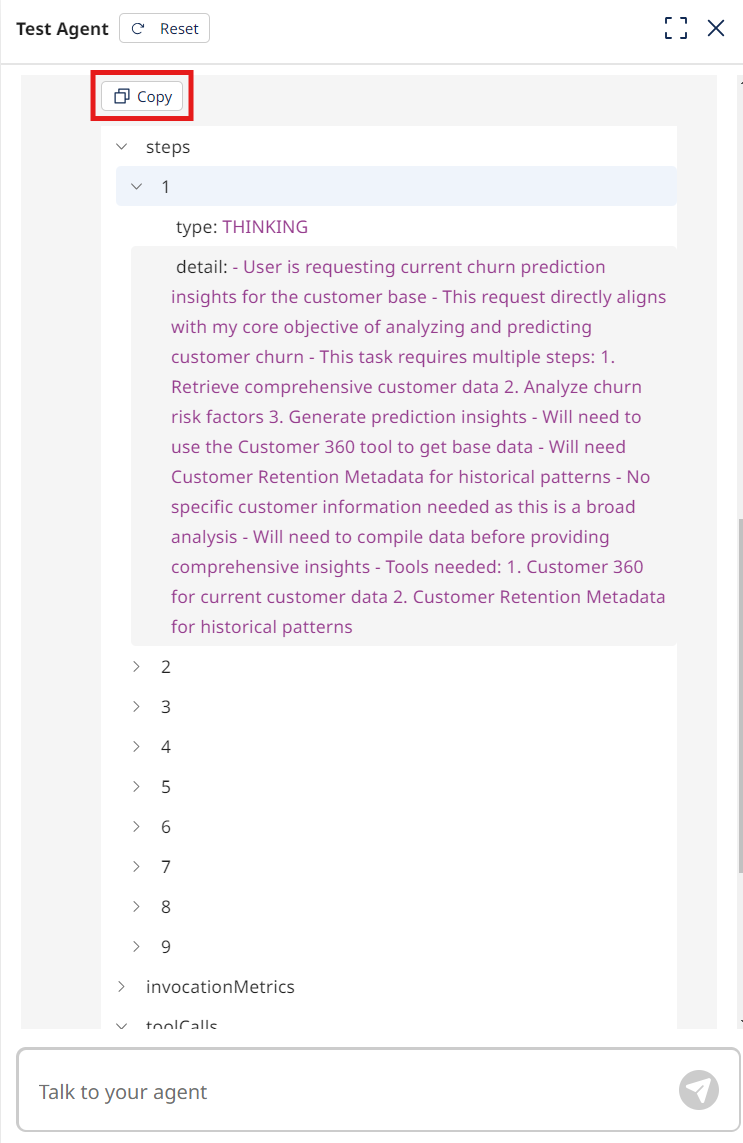Click the Talk to your agent input
743x1143 pixels.
[350, 1091]
